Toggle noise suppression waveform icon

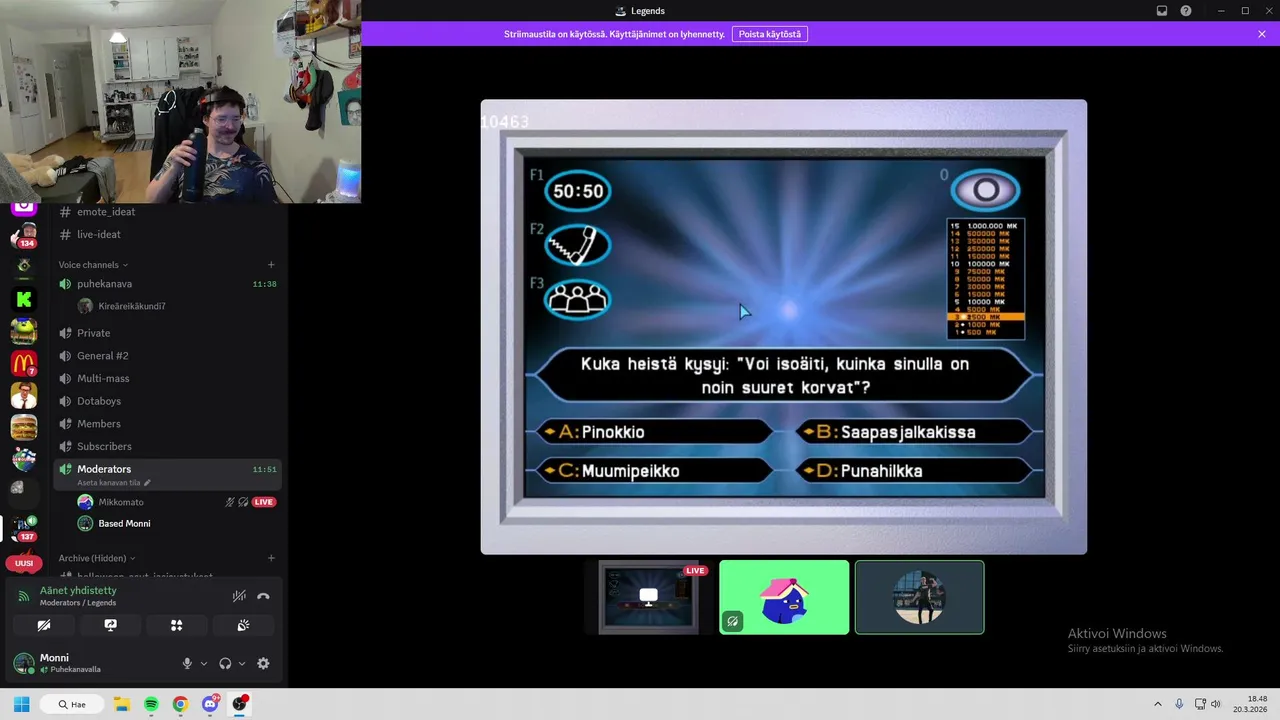pyautogui.click(x=239, y=596)
